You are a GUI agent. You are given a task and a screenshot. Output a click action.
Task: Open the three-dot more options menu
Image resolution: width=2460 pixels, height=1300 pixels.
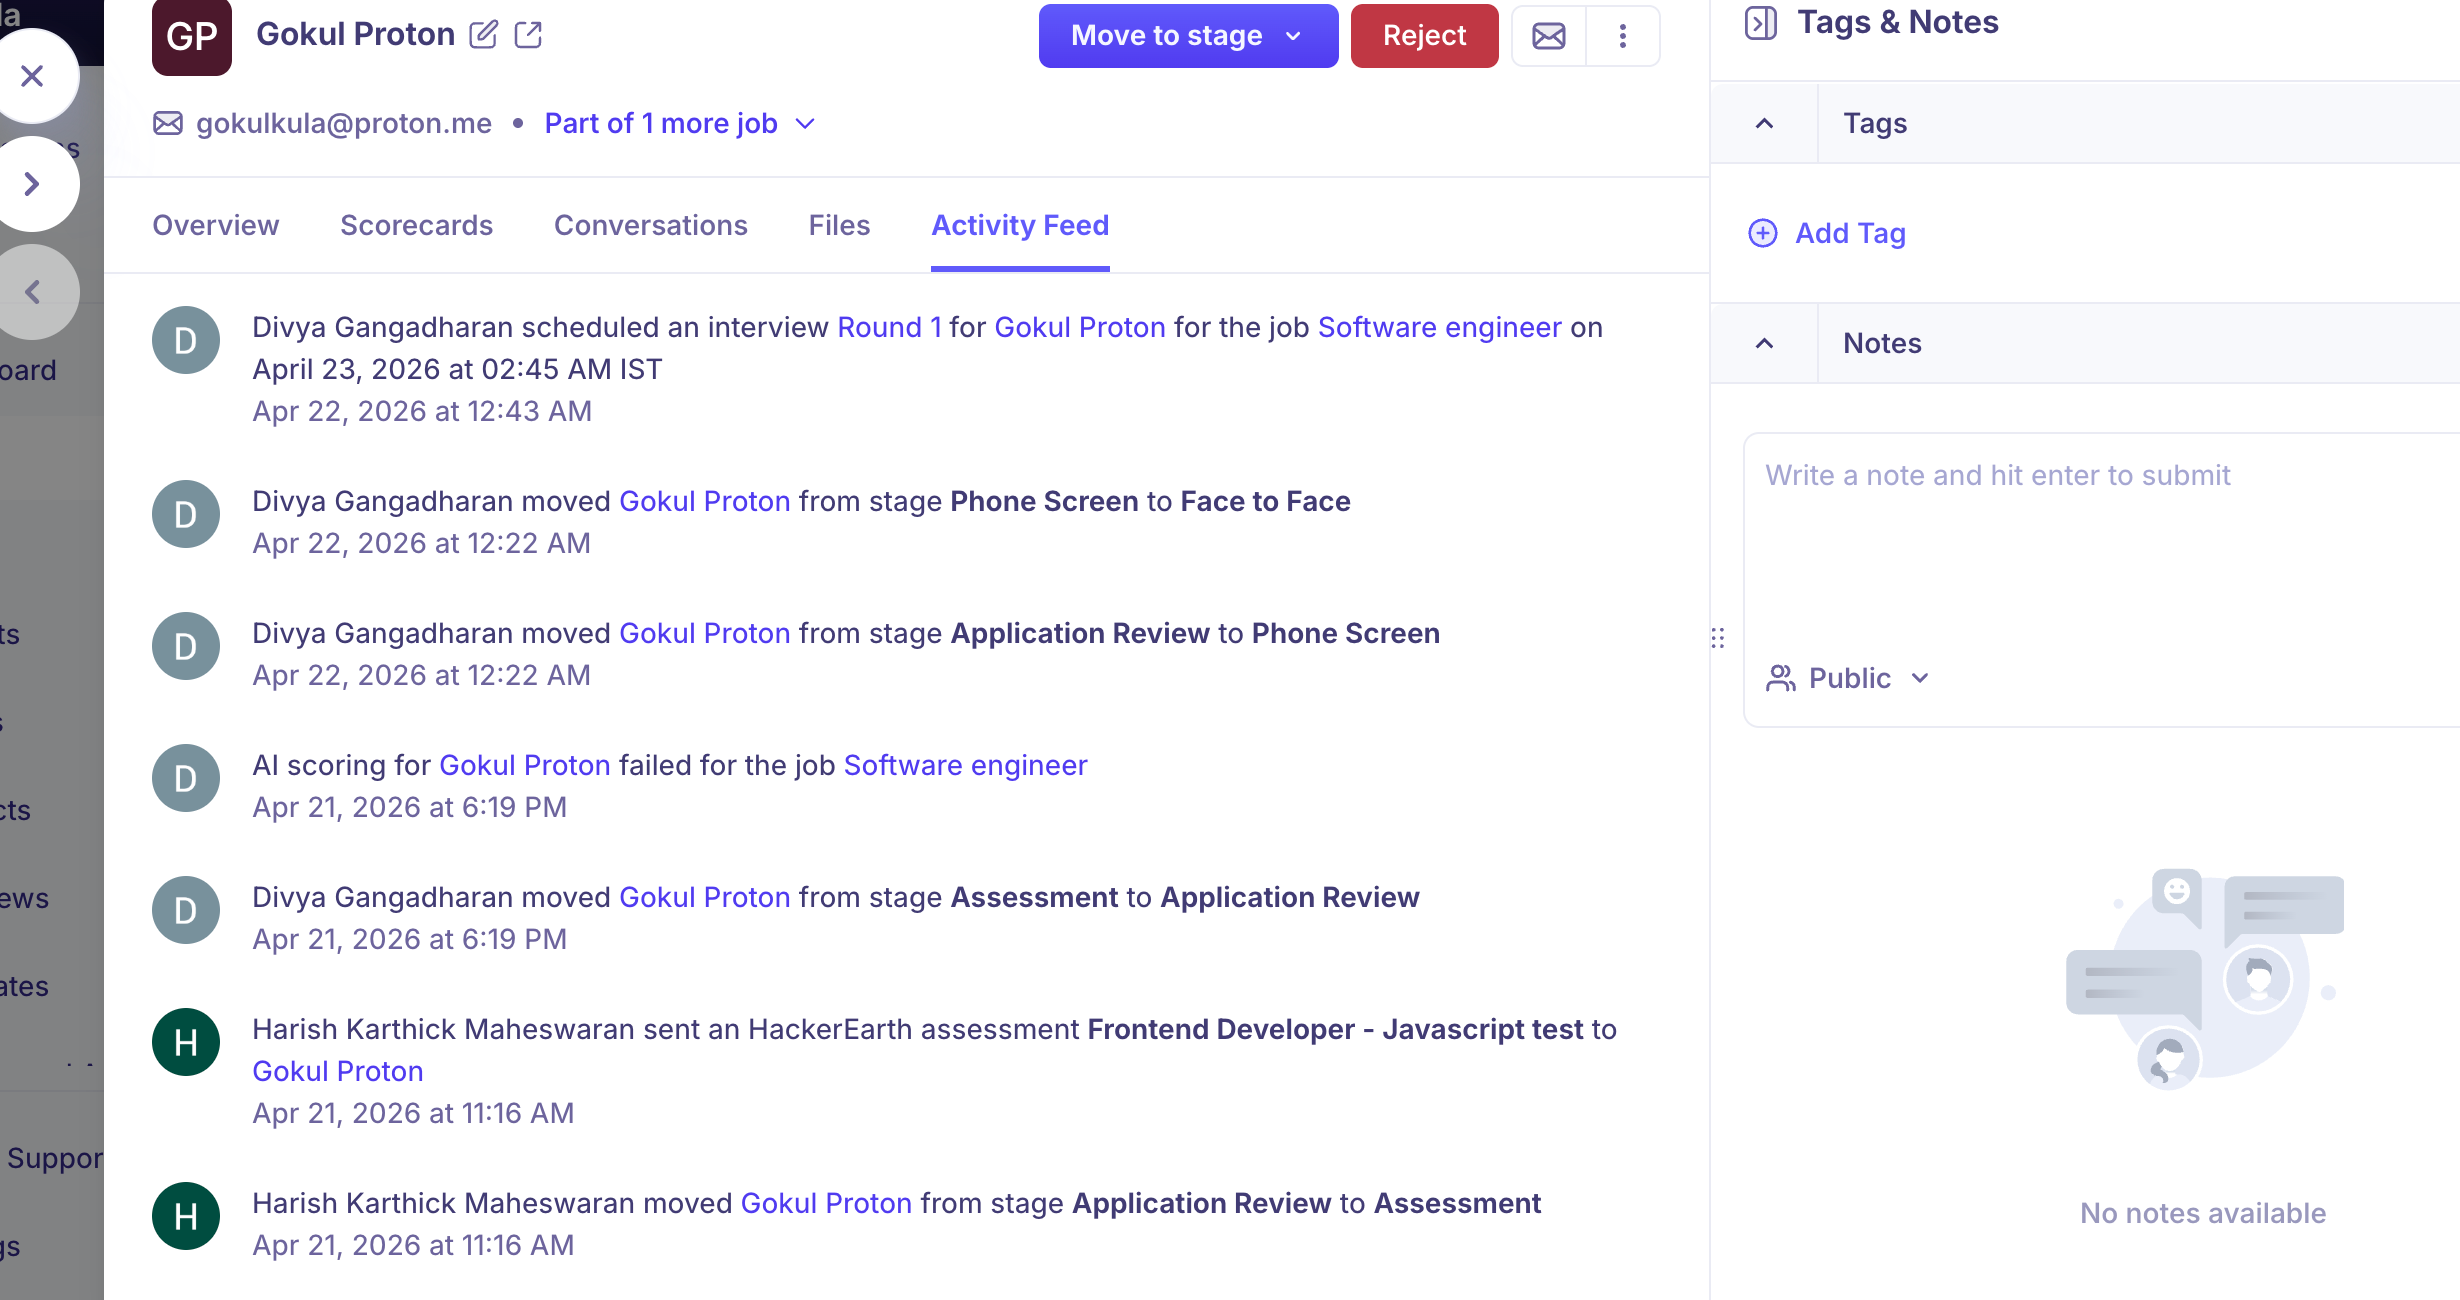point(1622,36)
